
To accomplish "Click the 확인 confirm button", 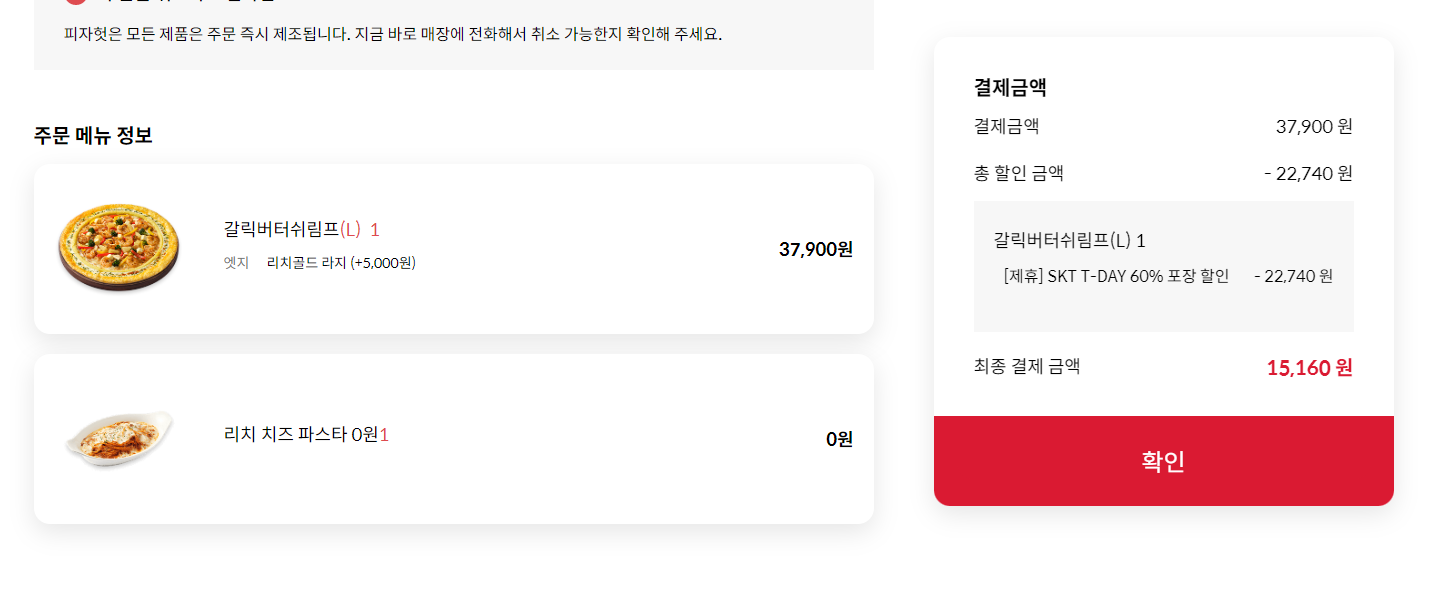I will tap(1163, 461).
